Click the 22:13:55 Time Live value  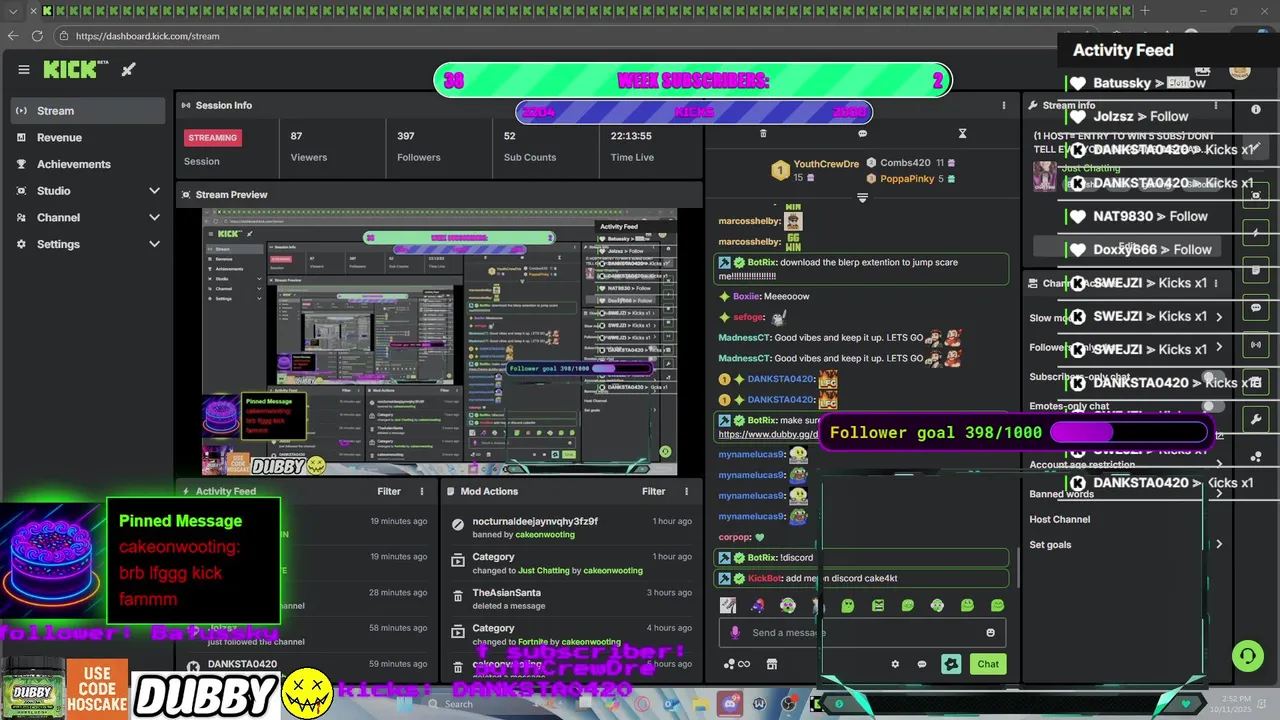click(x=632, y=136)
